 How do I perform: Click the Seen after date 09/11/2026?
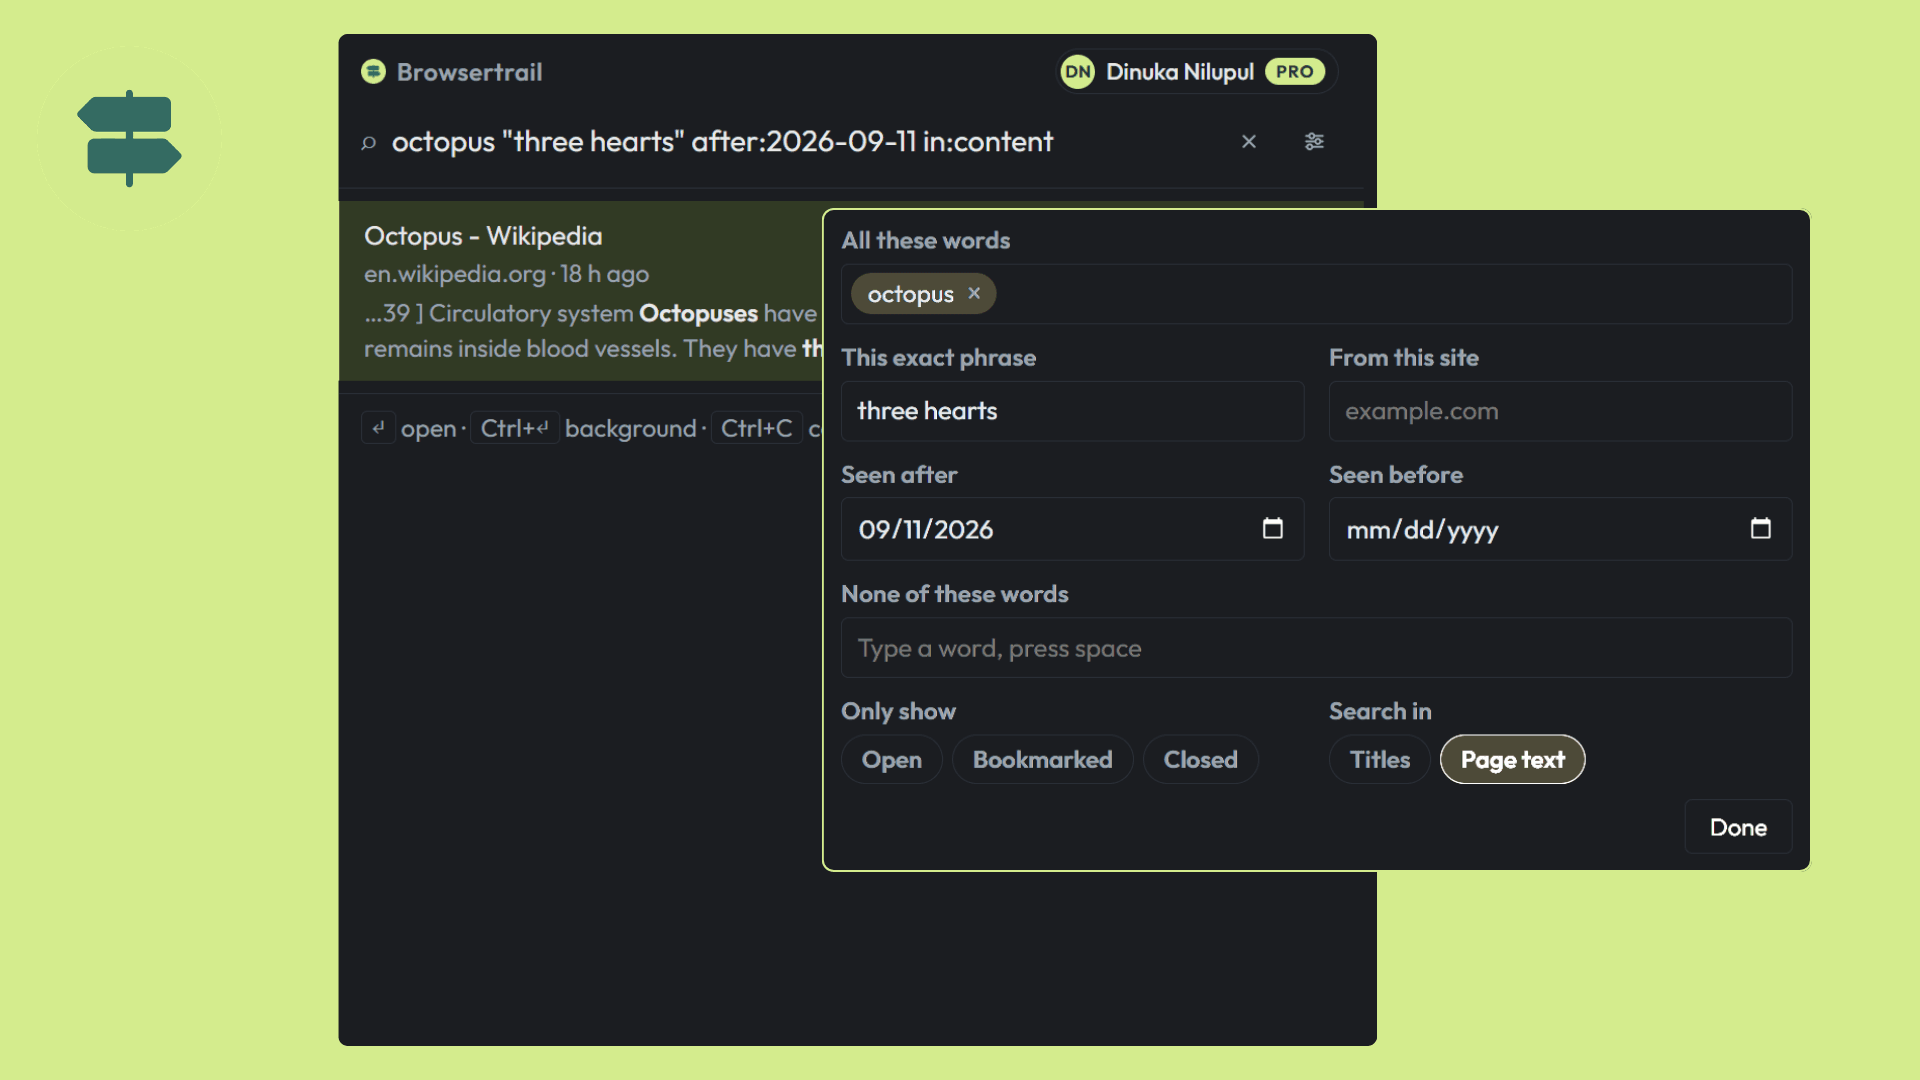(x=926, y=530)
